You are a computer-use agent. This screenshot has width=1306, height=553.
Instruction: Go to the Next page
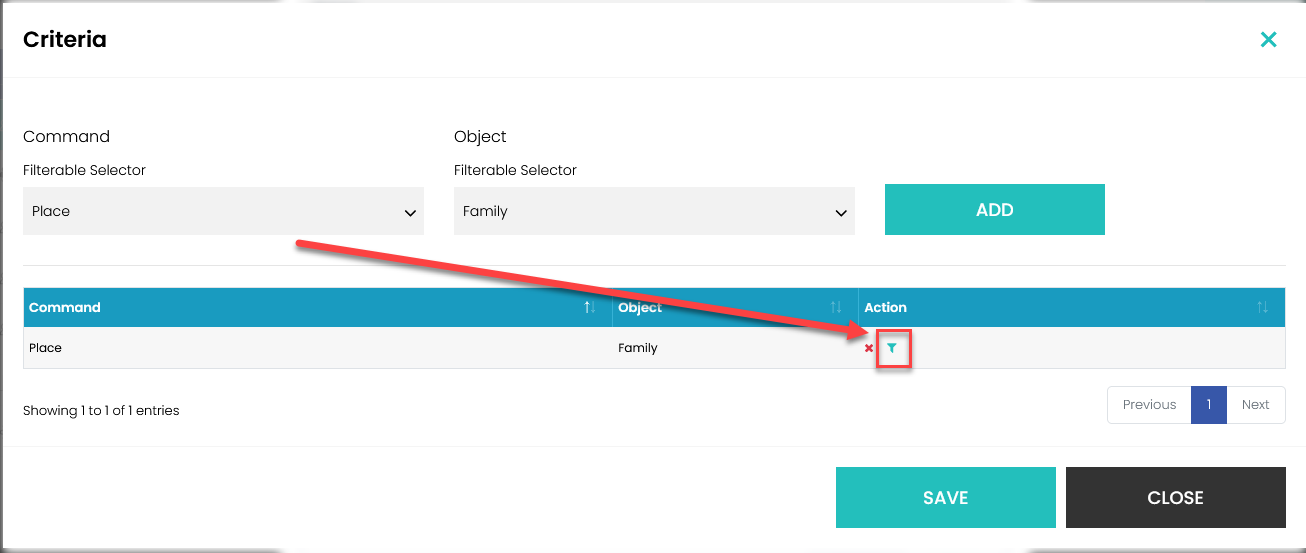click(x=1255, y=405)
